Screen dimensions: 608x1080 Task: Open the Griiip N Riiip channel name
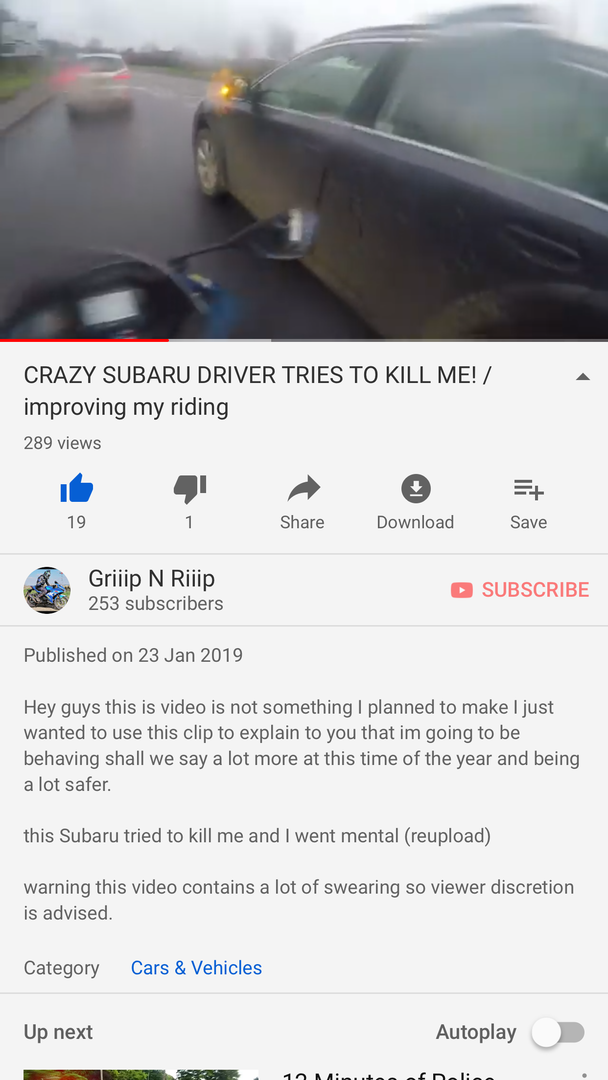[x=151, y=579]
